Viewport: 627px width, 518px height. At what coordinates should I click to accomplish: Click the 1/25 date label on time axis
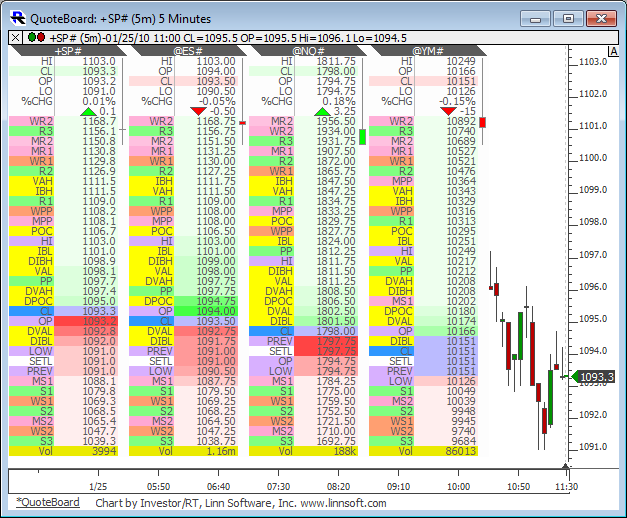(x=98, y=487)
